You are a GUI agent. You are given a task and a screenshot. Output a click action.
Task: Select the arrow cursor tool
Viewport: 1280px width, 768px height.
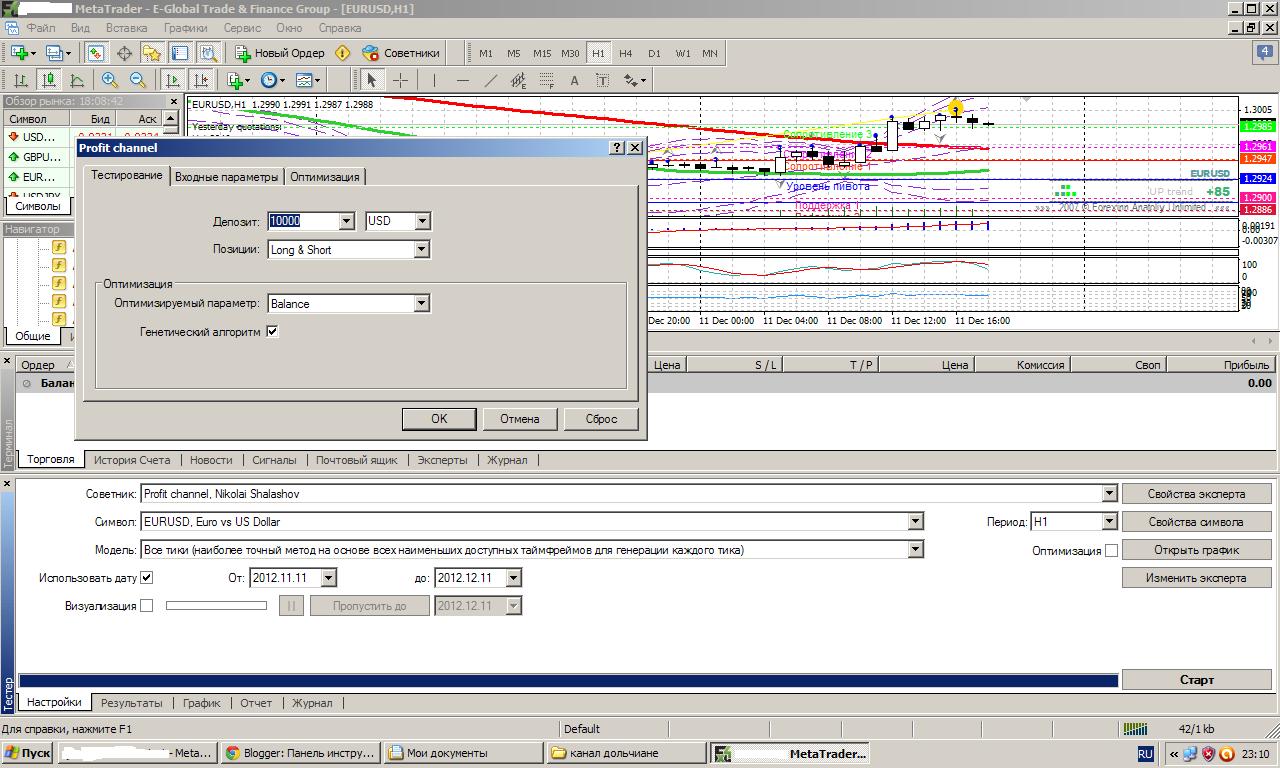click(x=371, y=80)
